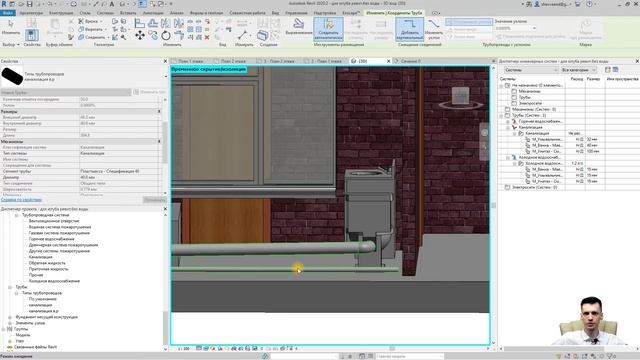Click the Tag on Placement (Марка) icon
640x360 pixels.
coord(585,29)
